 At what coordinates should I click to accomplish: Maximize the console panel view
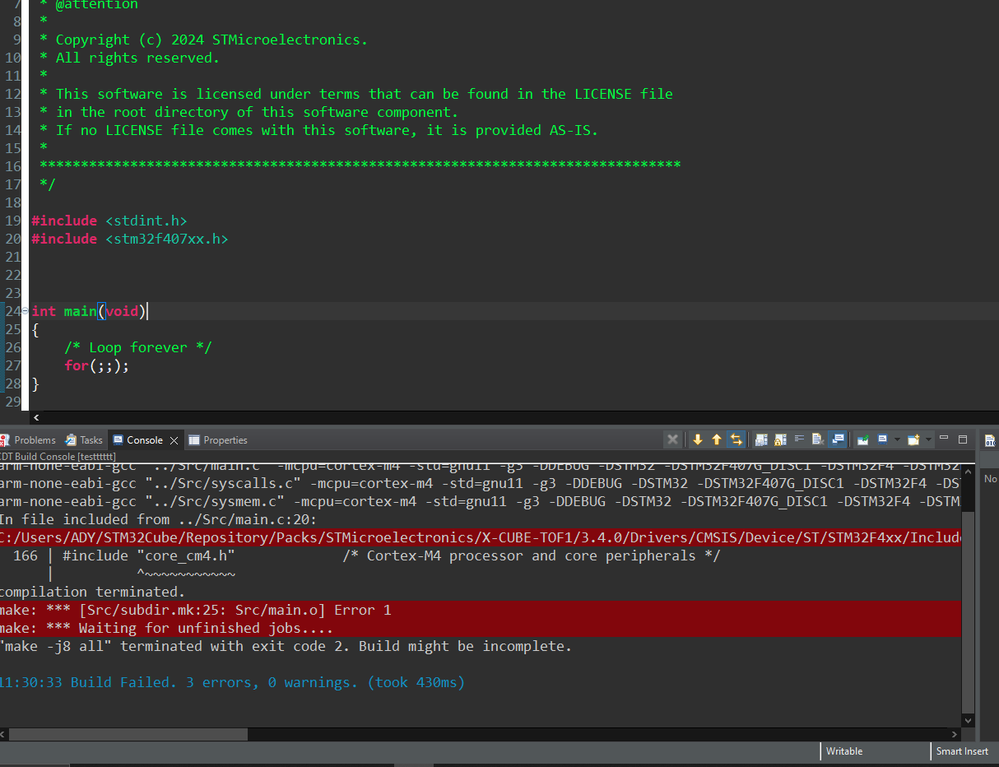click(963, 440)
